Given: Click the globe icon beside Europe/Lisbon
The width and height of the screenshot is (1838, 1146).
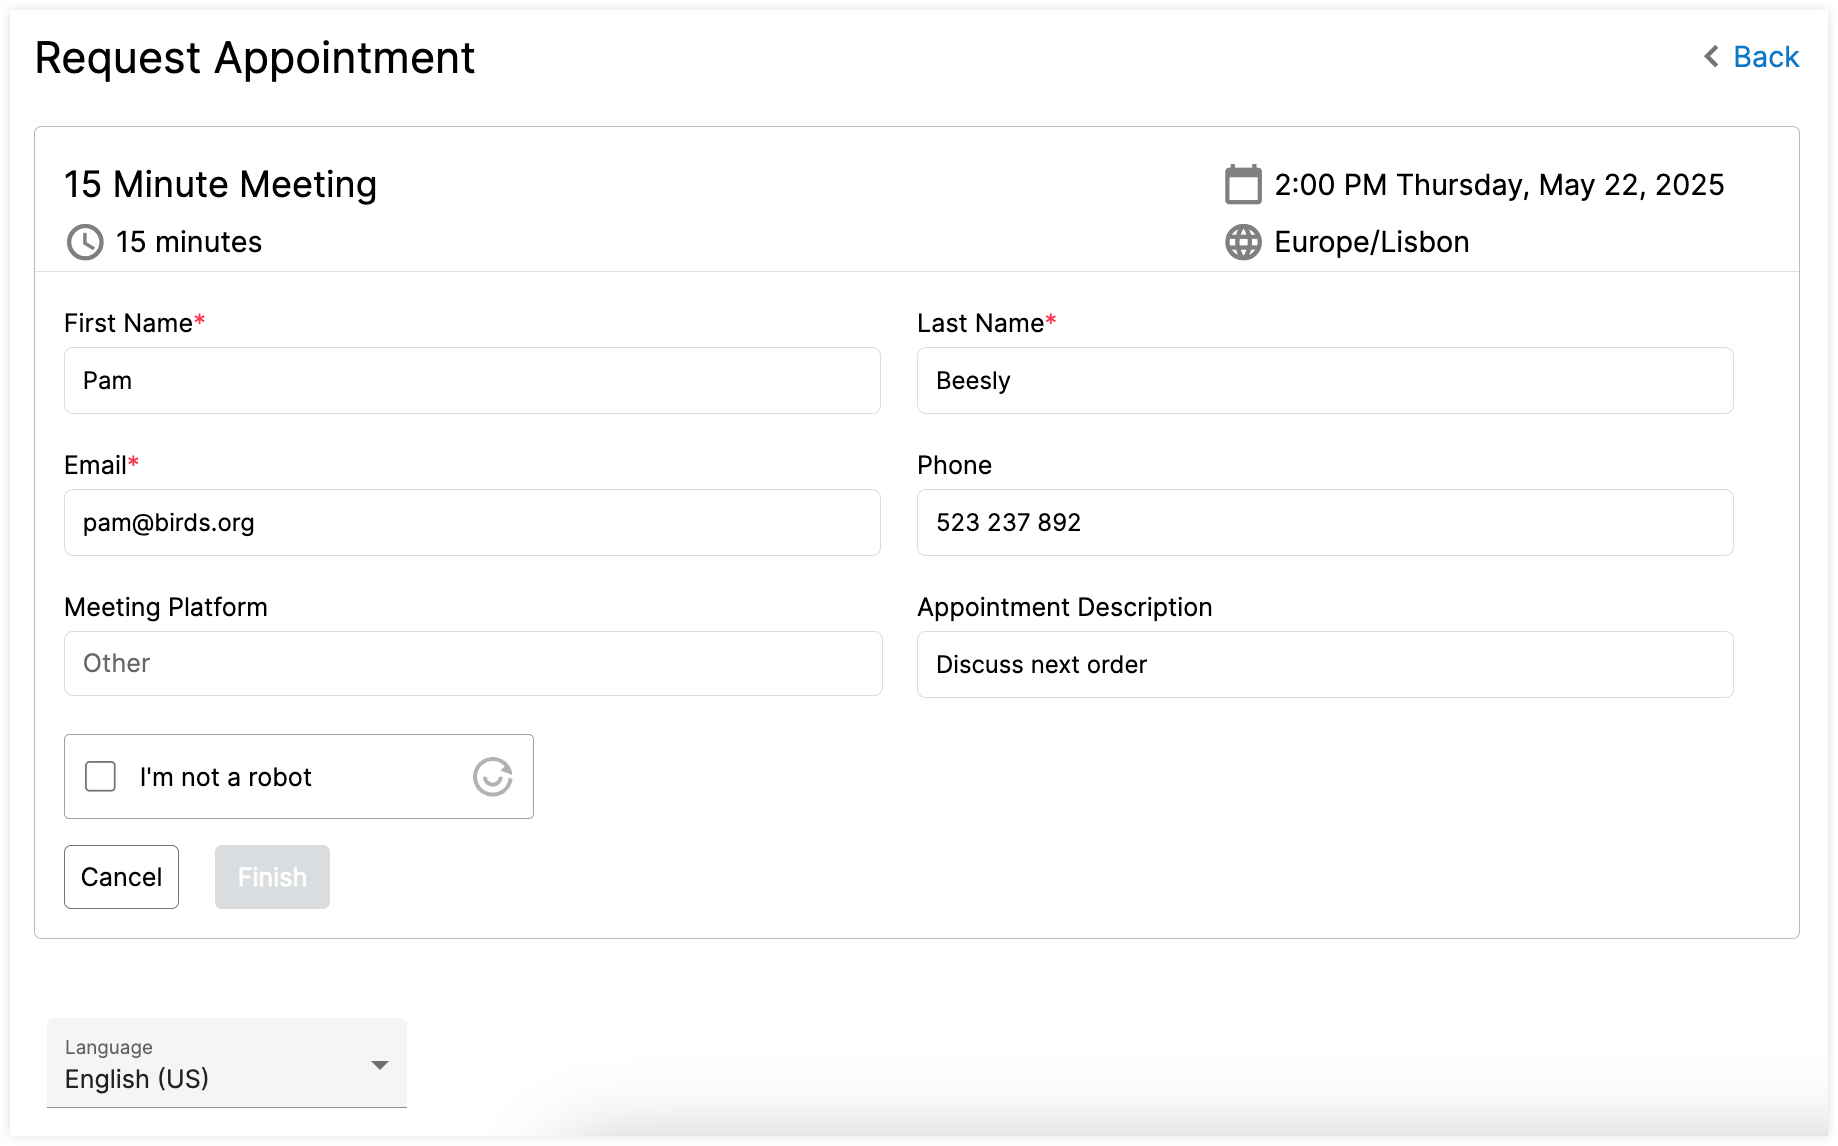Looking at the screenshot, I should click(x=1243, y=242).
